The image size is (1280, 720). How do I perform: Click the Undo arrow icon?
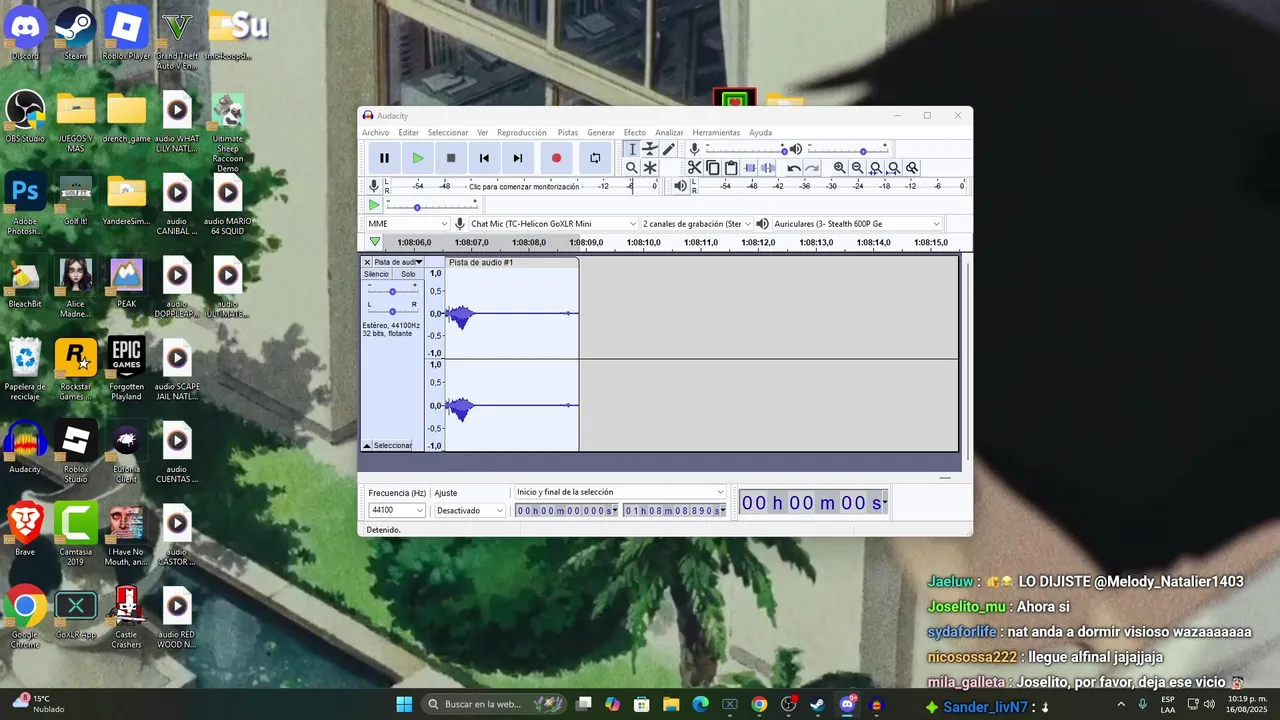(793, 168)
